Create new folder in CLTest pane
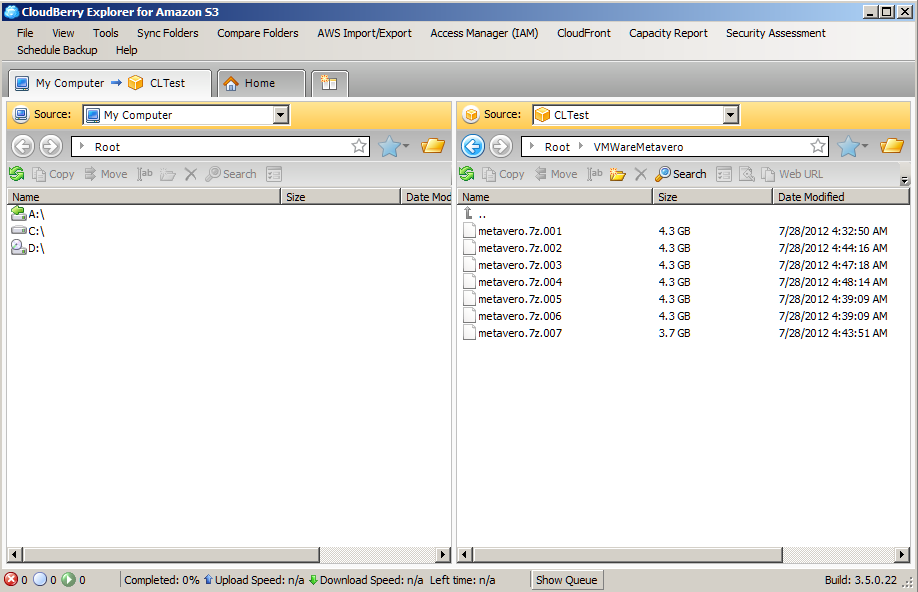 click(x=617, y=174)
